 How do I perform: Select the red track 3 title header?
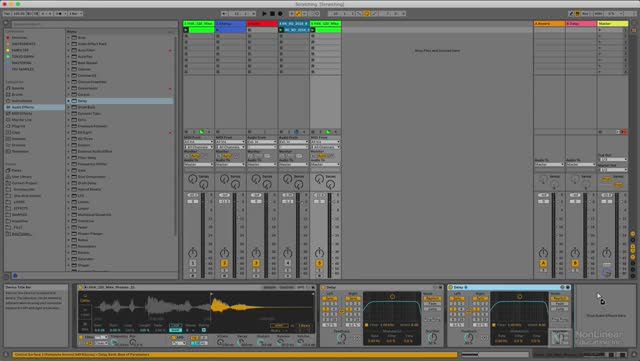click(x=262, y=24)
